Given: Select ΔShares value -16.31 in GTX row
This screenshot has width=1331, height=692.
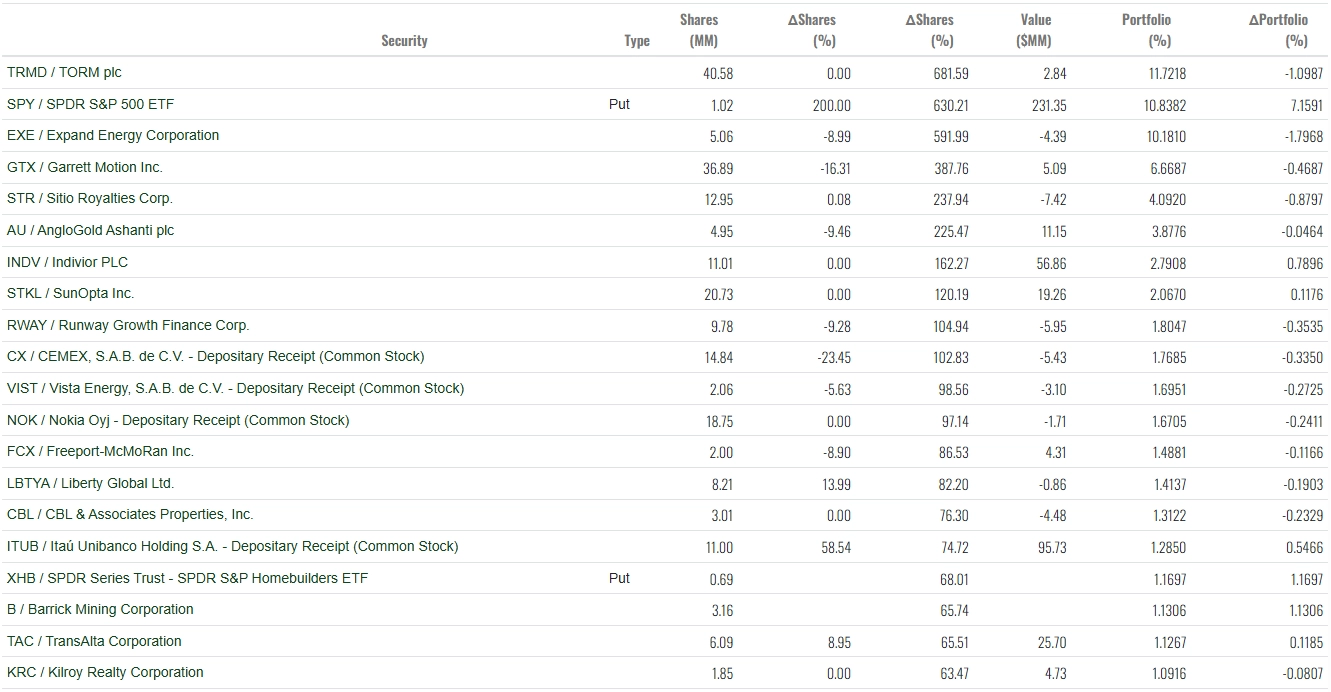Looking at the screenshot, I should [835, 169].
